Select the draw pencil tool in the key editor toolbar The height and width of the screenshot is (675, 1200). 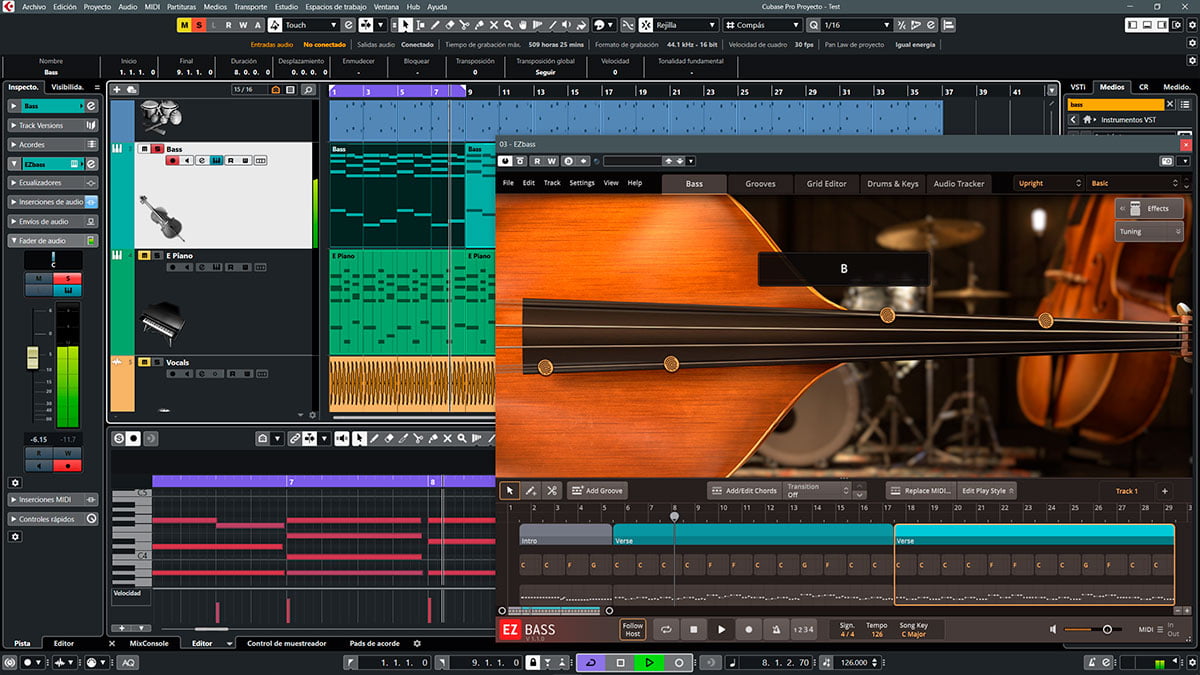[x=374, y=438]
